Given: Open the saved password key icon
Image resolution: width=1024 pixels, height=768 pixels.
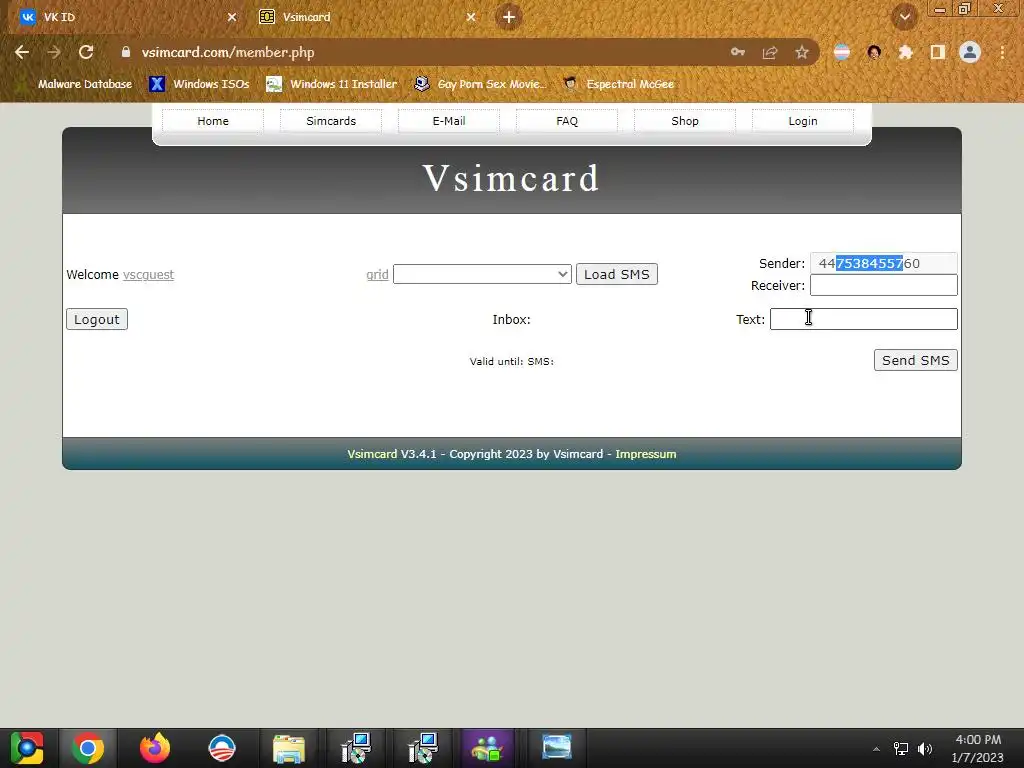Looking at the screenshot, I should 738,52.
